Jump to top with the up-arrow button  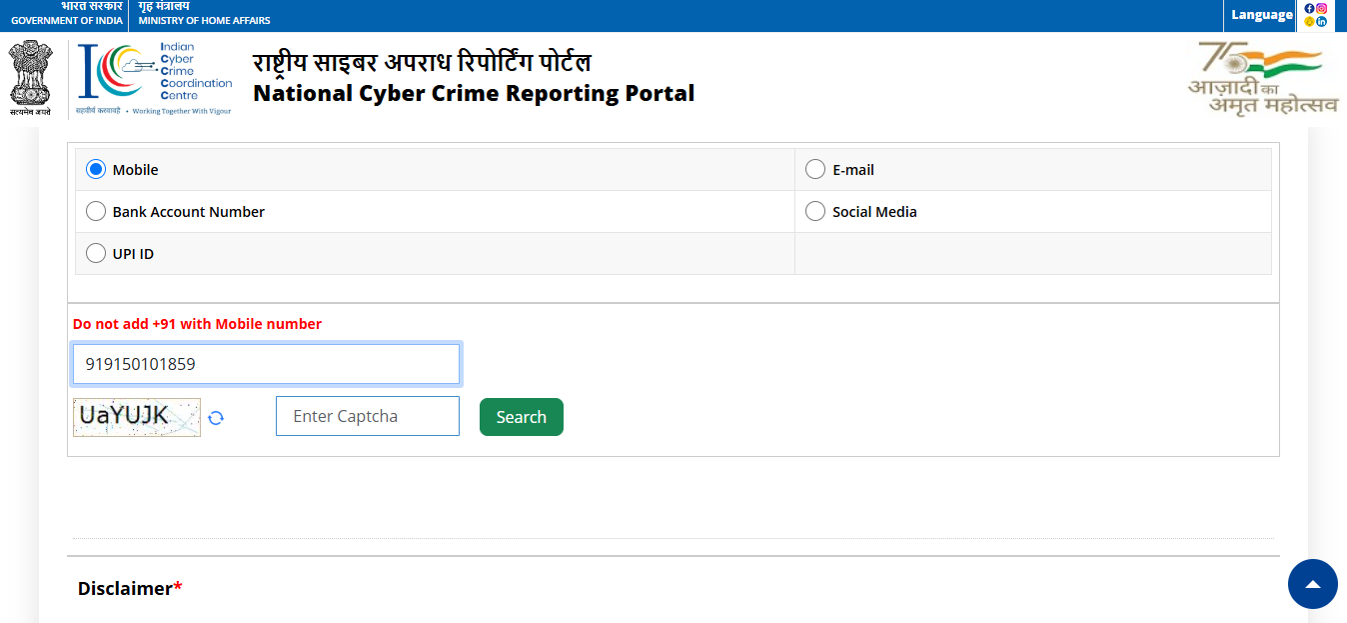[1313, 584]
